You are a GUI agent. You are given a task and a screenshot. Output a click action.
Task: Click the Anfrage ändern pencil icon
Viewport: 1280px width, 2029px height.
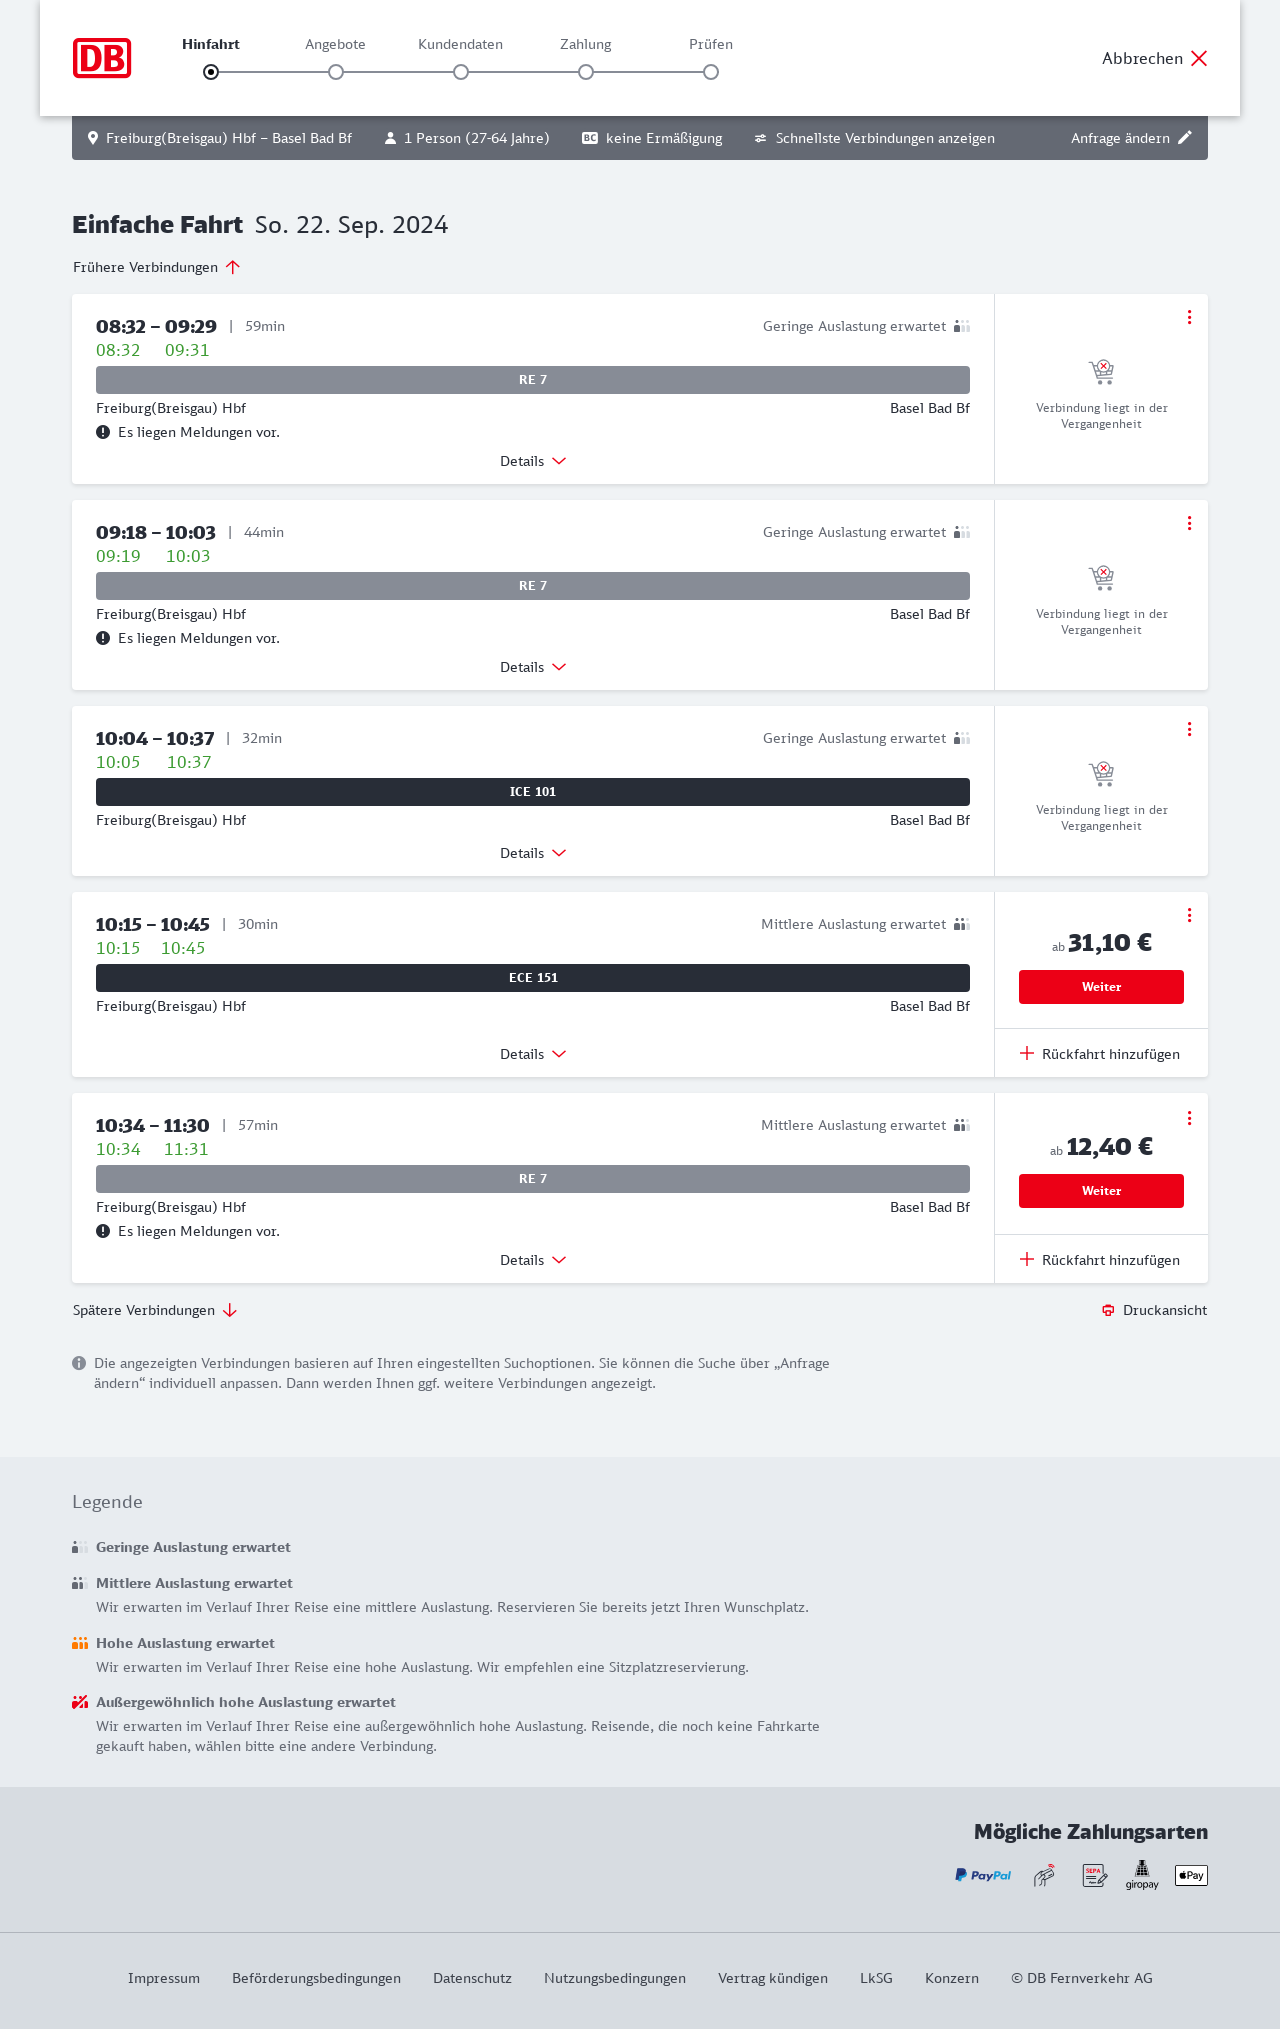pos(1185,138)
